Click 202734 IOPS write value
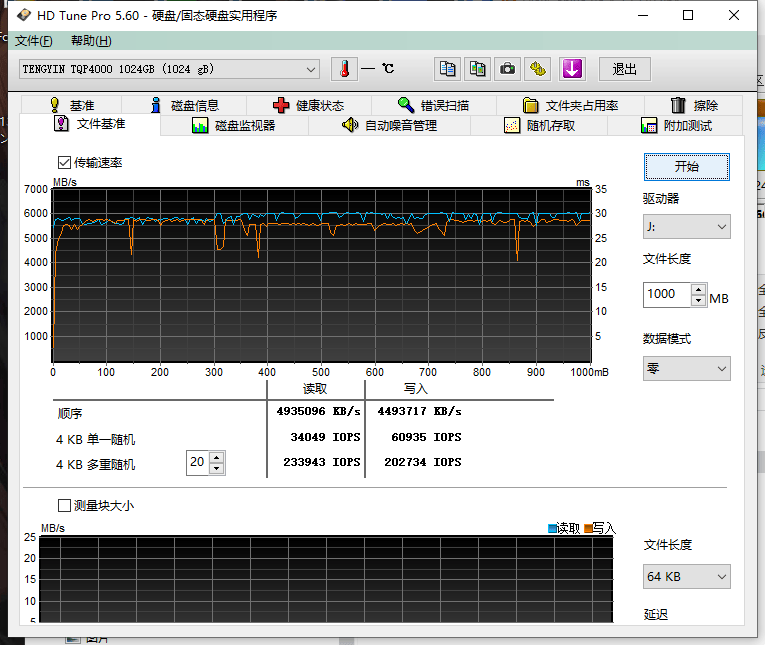Screen dimensions: 765x645 coord(423,462)
